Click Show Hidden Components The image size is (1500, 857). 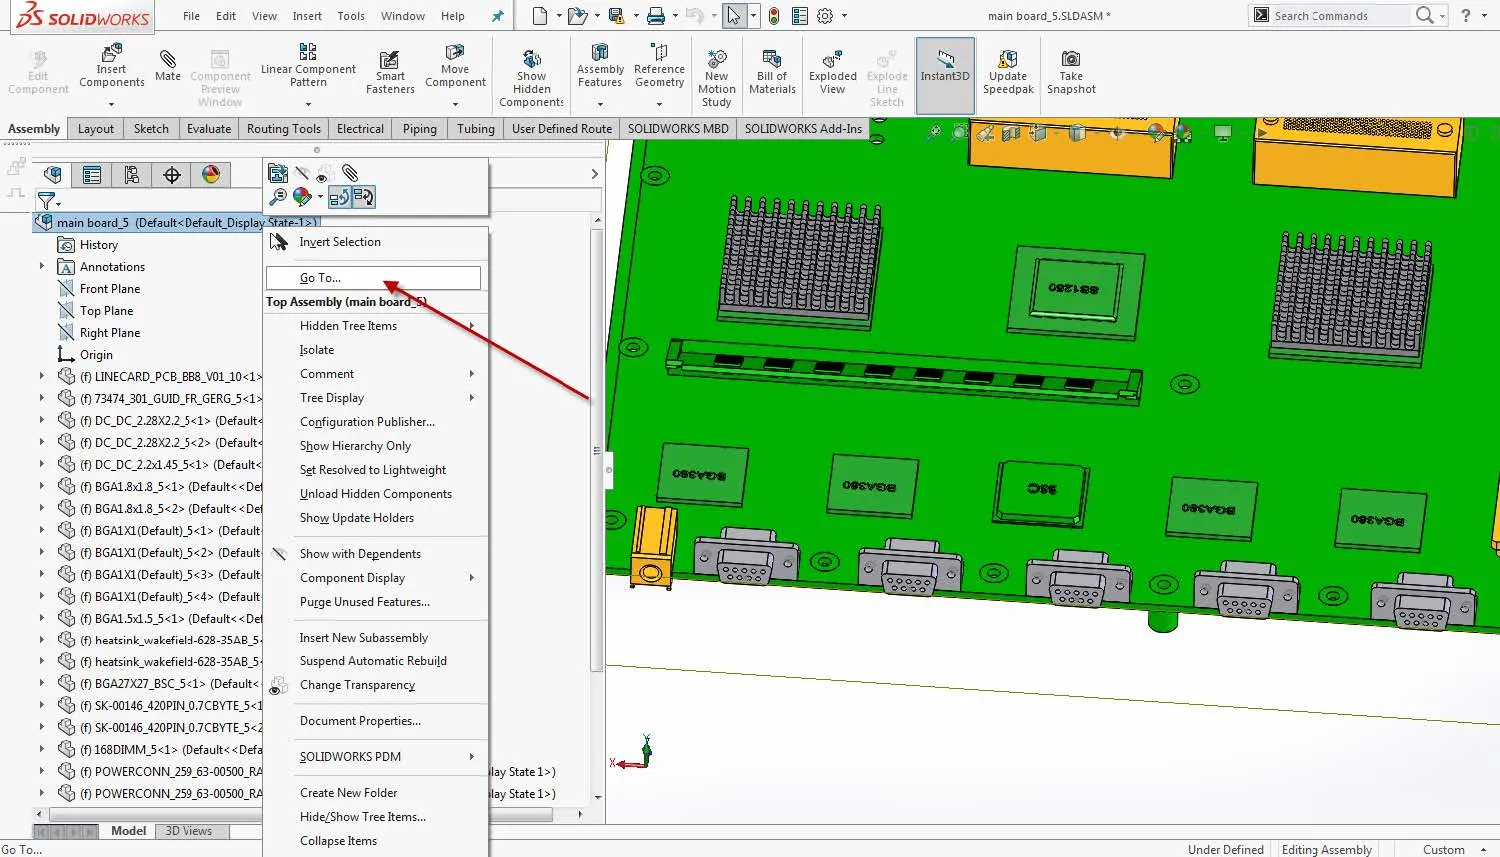pyautogui.click(x=532, y=78)
